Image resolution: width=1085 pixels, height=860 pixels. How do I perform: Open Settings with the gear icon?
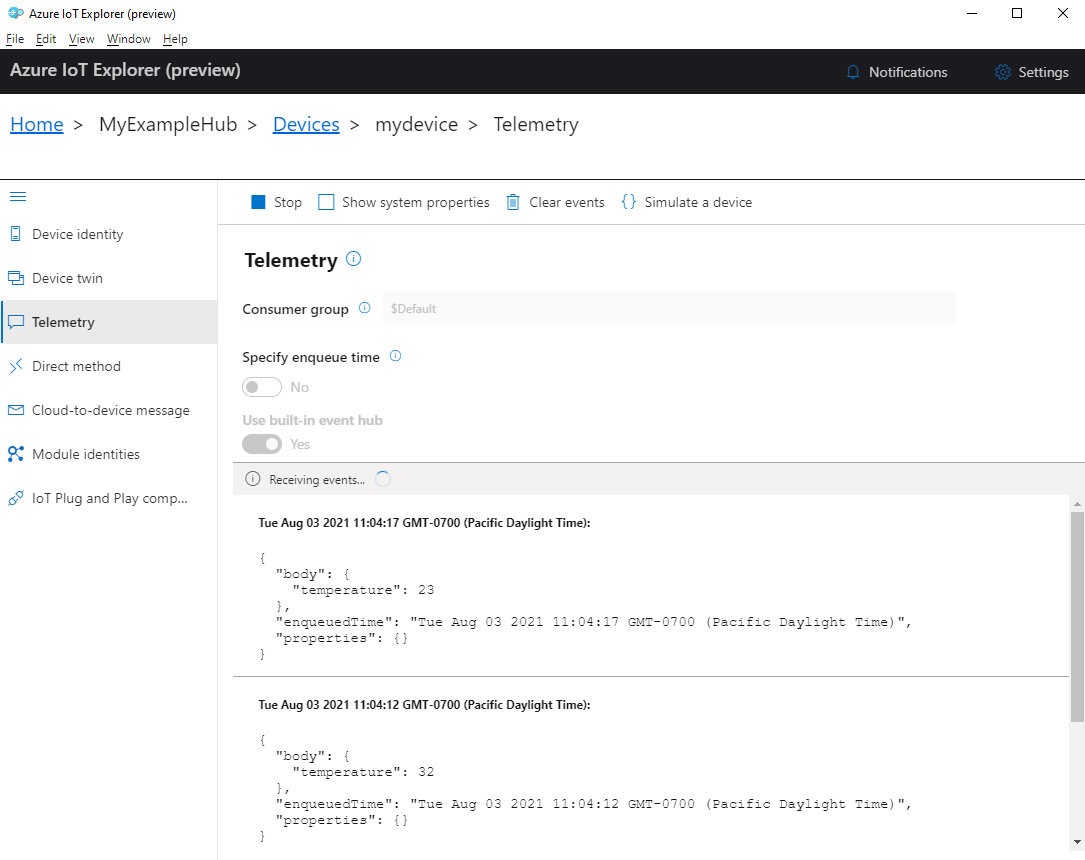pyautogui.click(x=1001, y=71)
